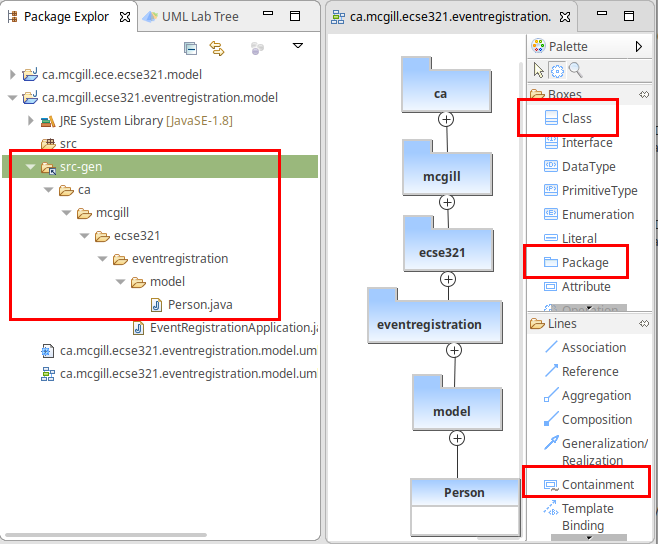
Task: Choose the Zoom magnifier tool in Palette
Action: coord(575,70)
